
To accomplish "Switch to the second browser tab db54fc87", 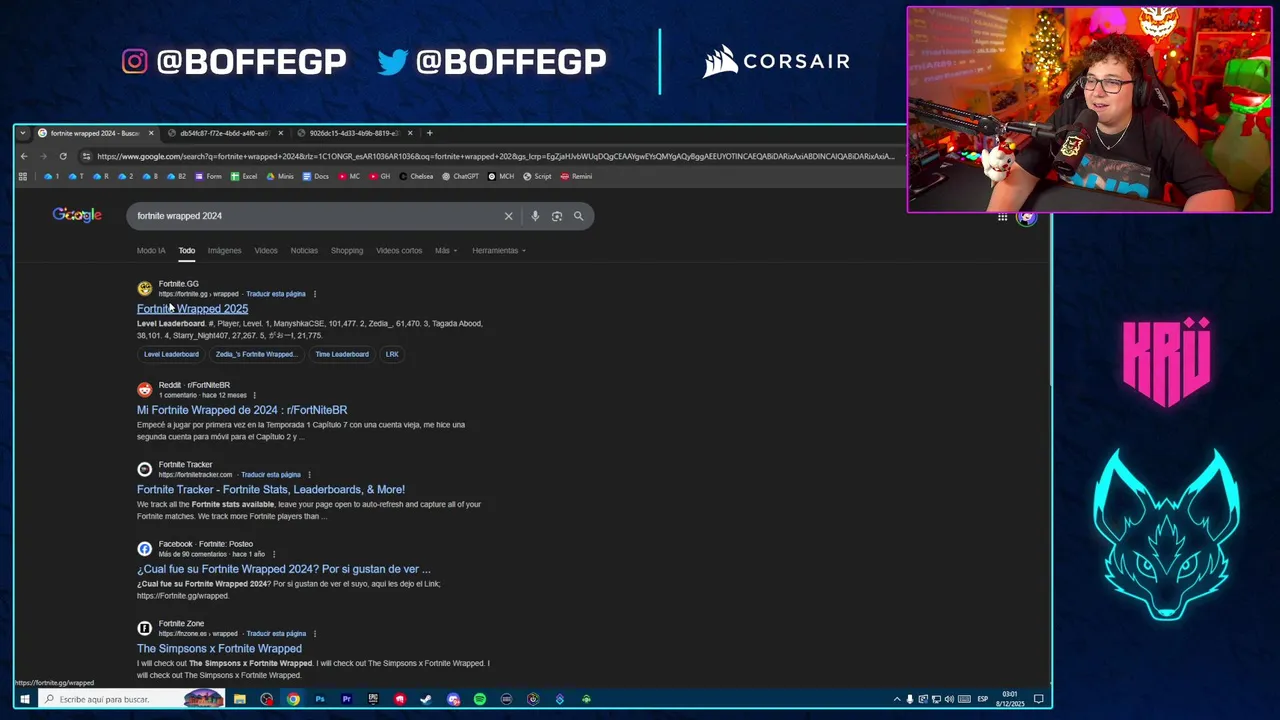I will 224,133.
